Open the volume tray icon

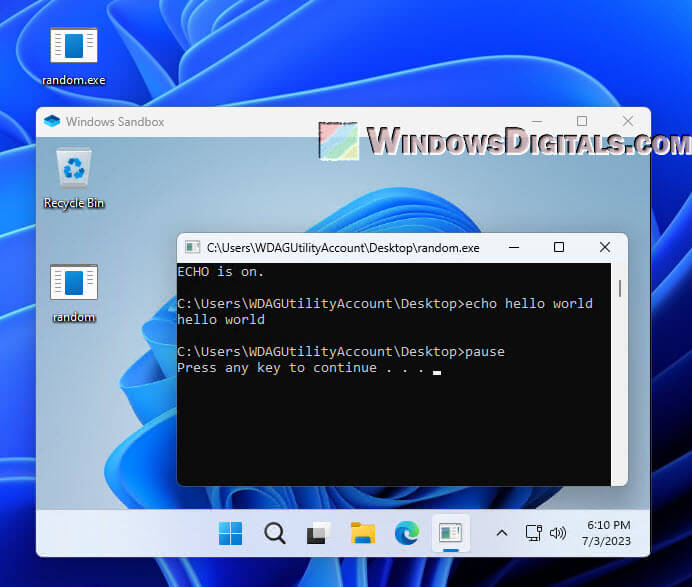point(558,533)
